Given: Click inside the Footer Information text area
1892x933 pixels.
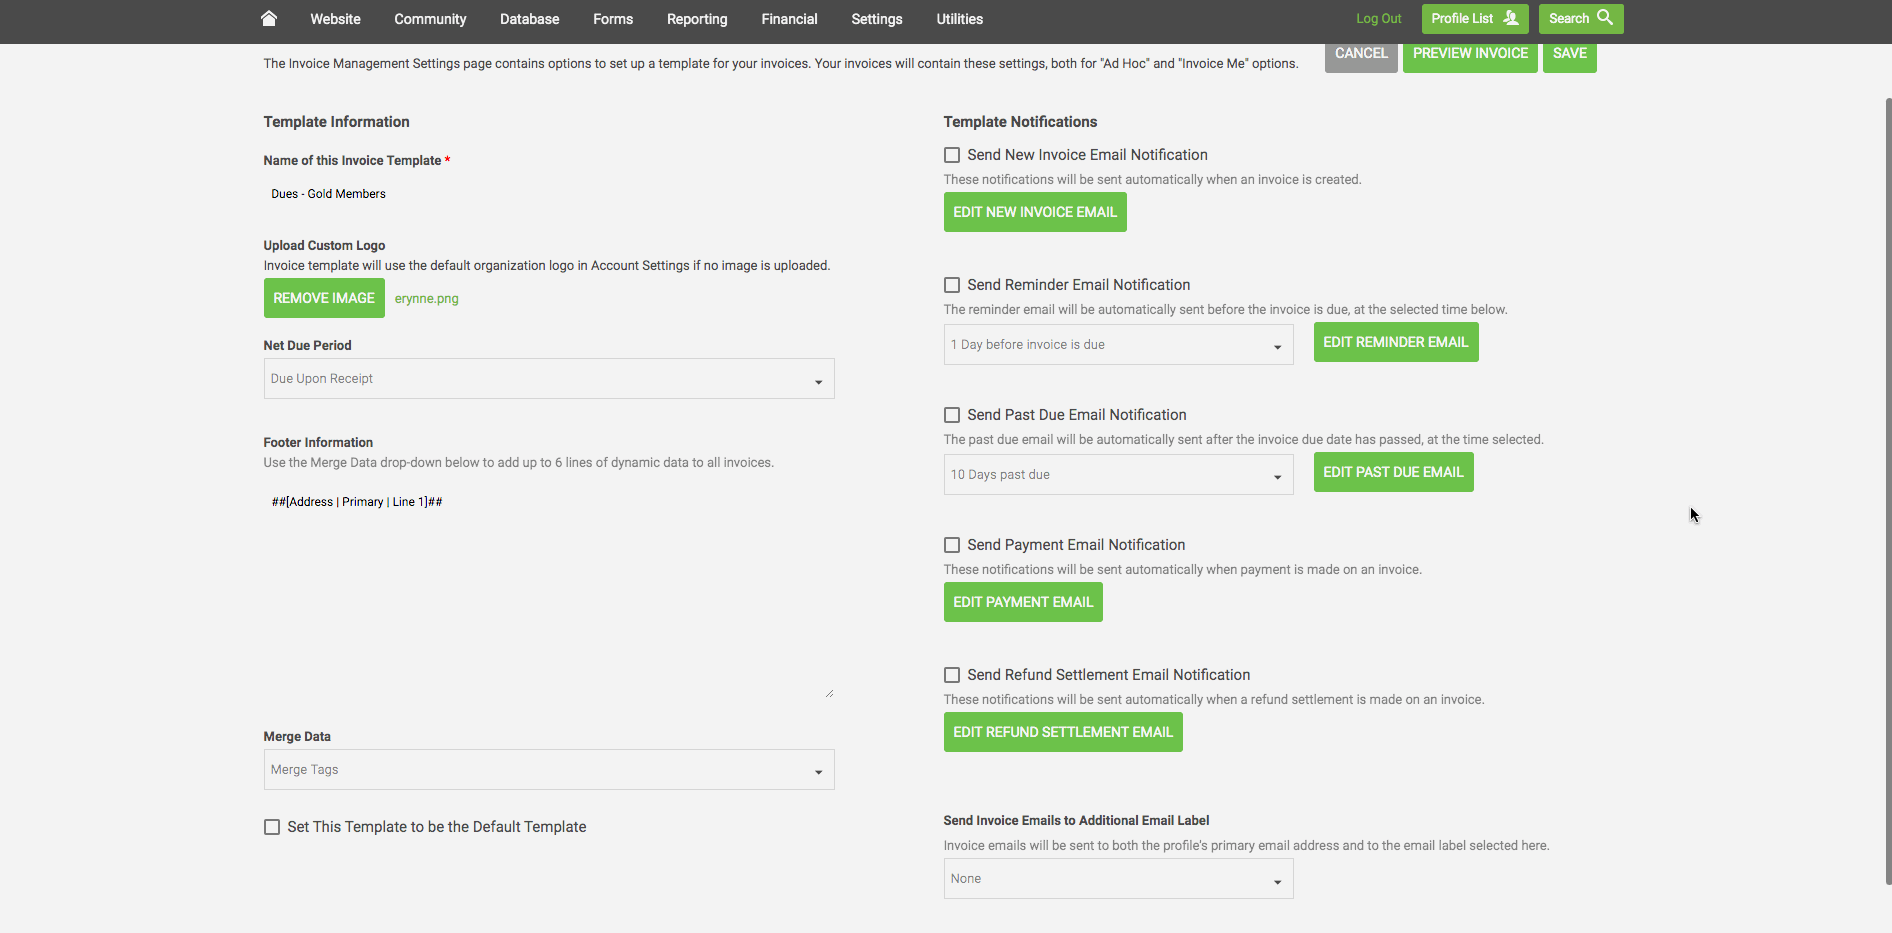Looking at the screenshot, I should pos(549,592).
